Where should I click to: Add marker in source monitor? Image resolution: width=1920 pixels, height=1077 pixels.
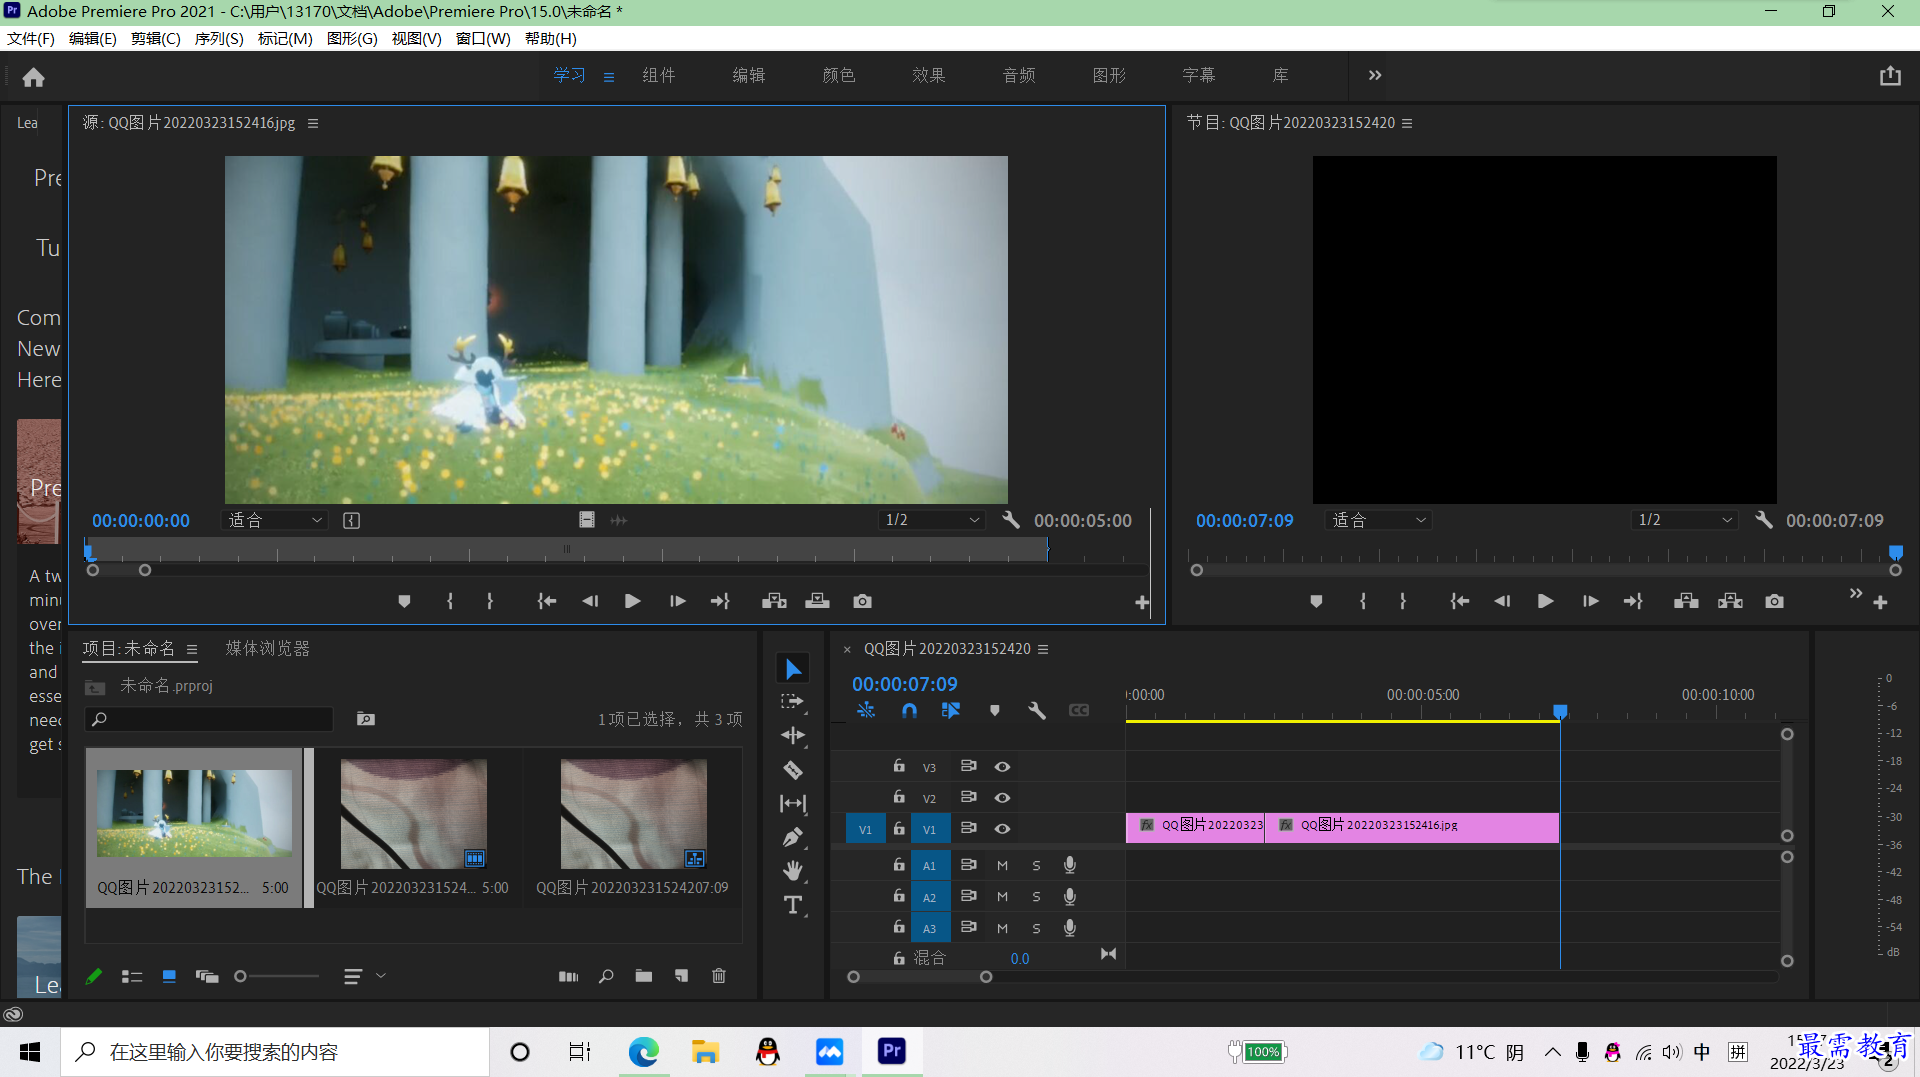pyautogui.click(x=404, y=601)
